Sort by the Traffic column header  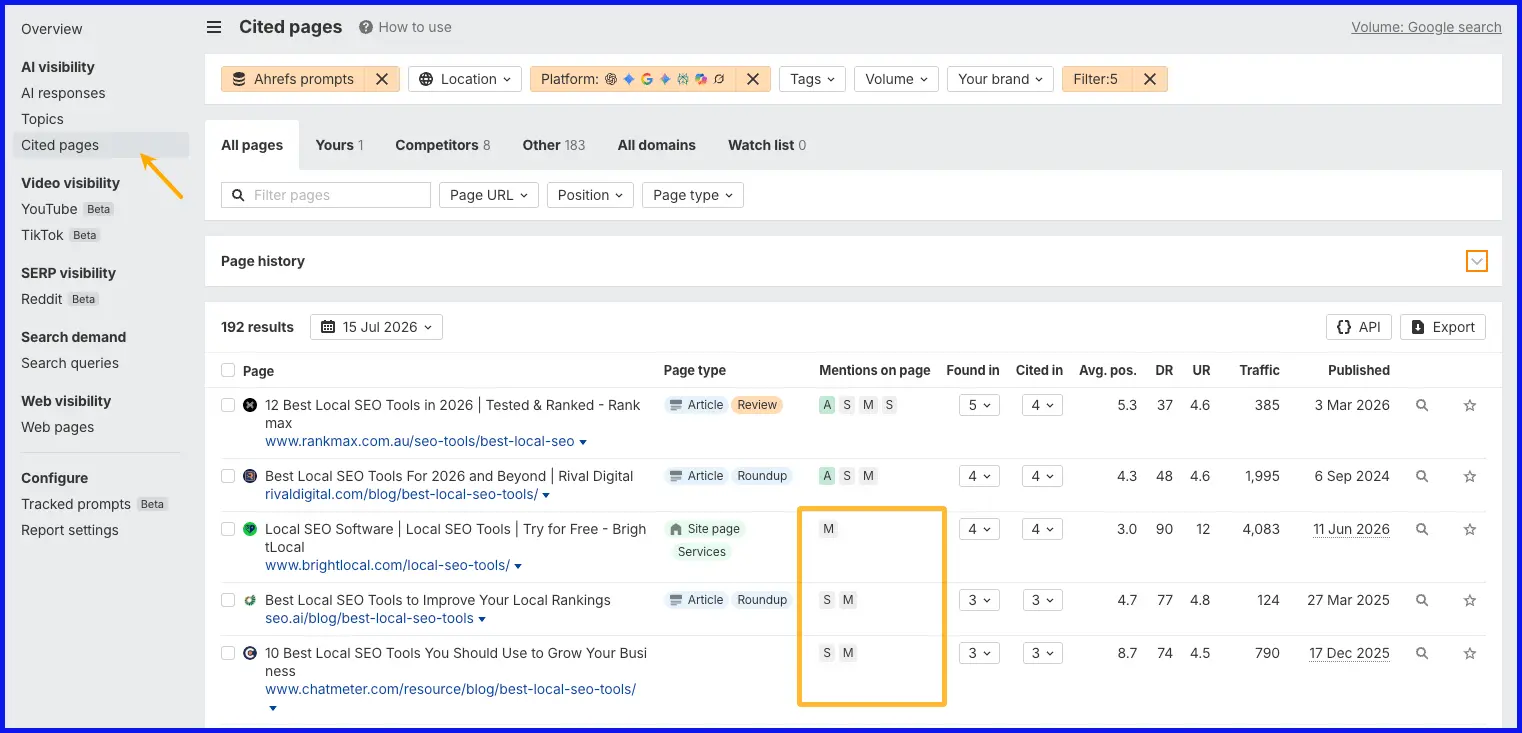coord(1259,370)
